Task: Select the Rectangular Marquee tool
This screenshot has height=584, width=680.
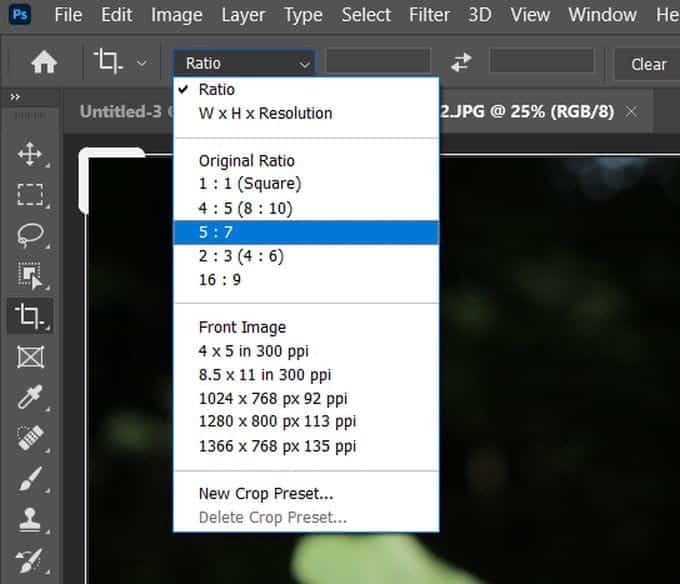Action: pyautogui.click(x=30, y=194)
